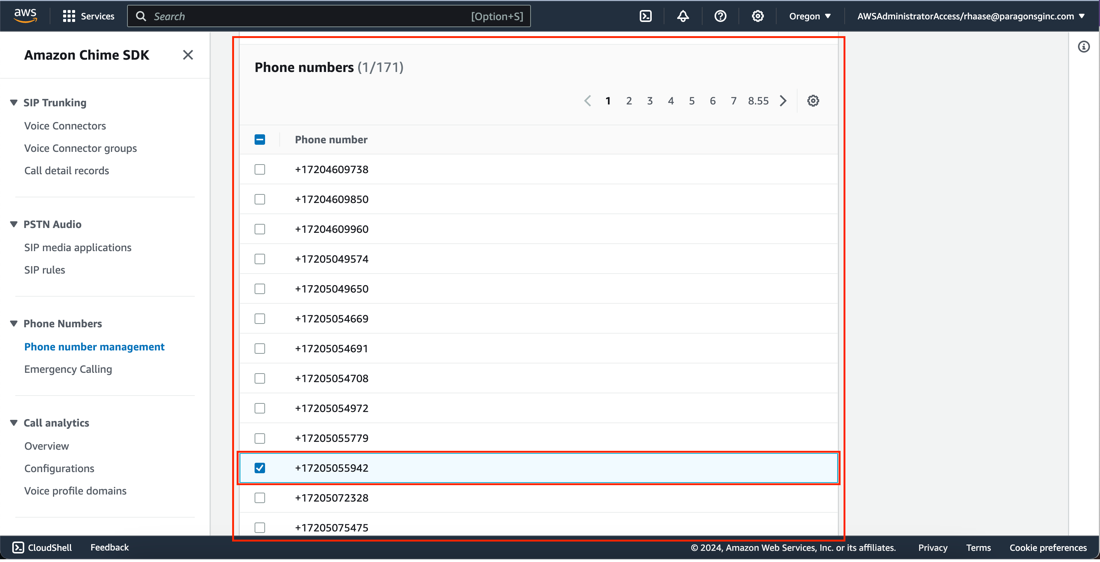The image size is (1100, 562).
Task: Go to page 6
Action: click(x=713, y=101)
